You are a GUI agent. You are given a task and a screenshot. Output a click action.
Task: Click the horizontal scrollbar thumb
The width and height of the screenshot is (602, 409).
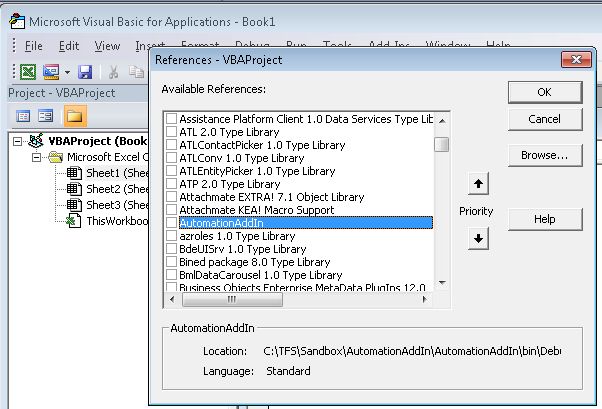click(x=232, y=299)
